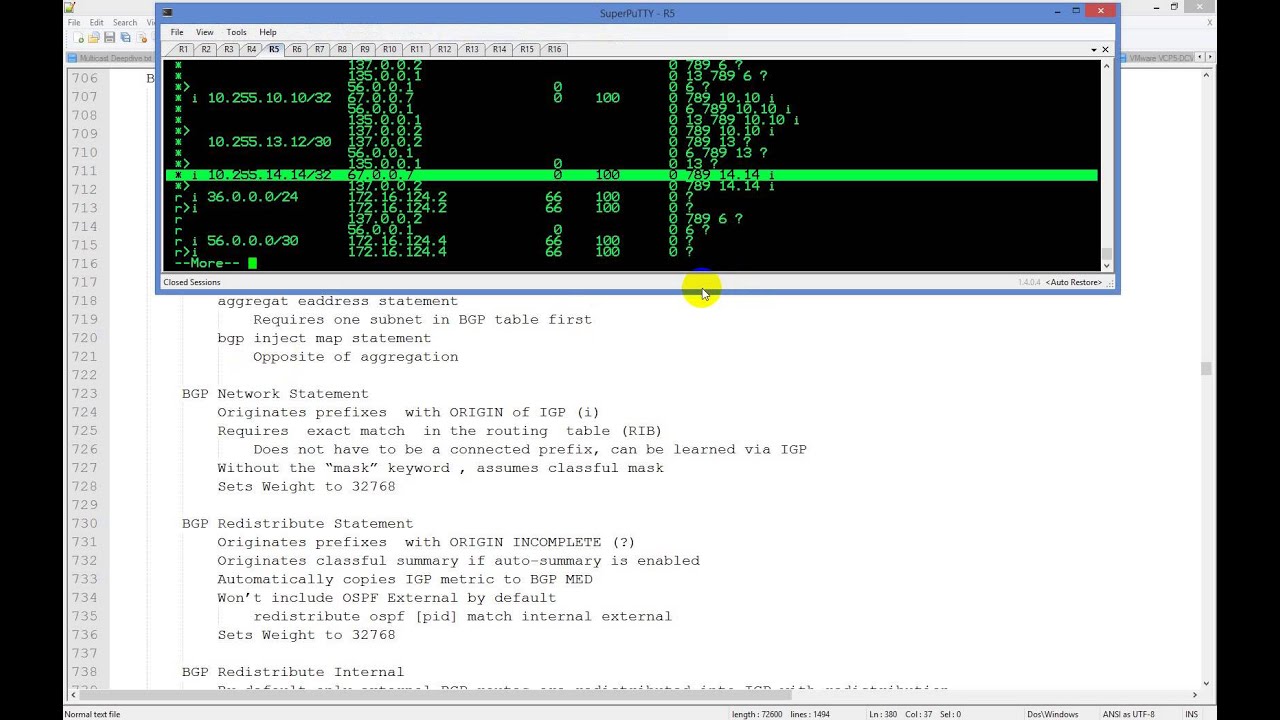
Task: Switch to the R6 session tab
Action: coord(297,49)
